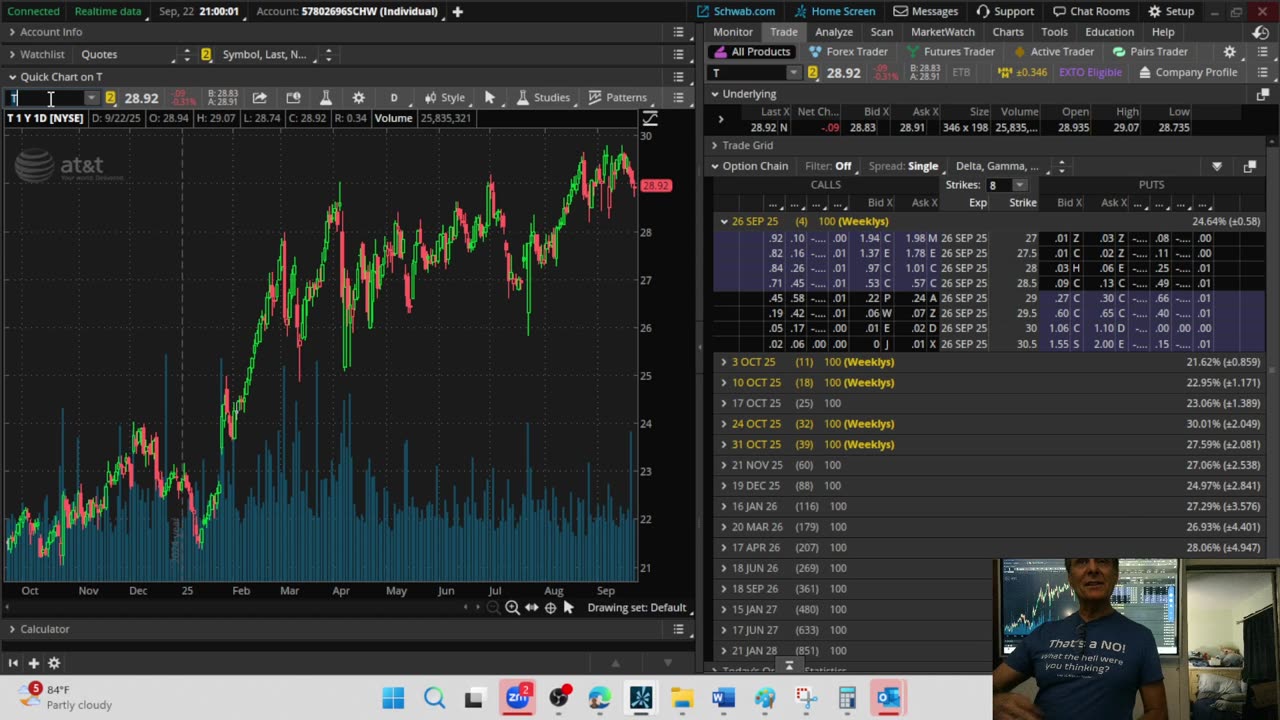Collapse the Quick Chart on T section
The height and width of the screenshot is (720, 1280).
pyautogui.click(x=12, y=76)
